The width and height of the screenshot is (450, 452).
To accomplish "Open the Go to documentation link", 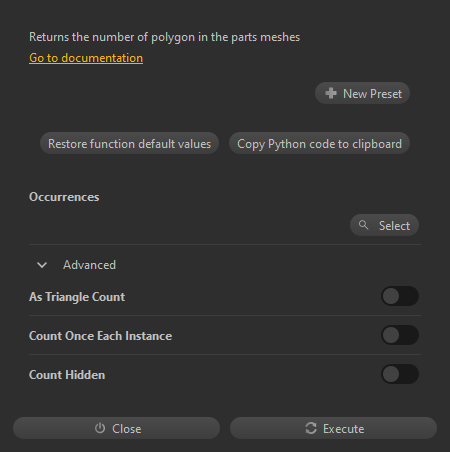I will point(86,58).
